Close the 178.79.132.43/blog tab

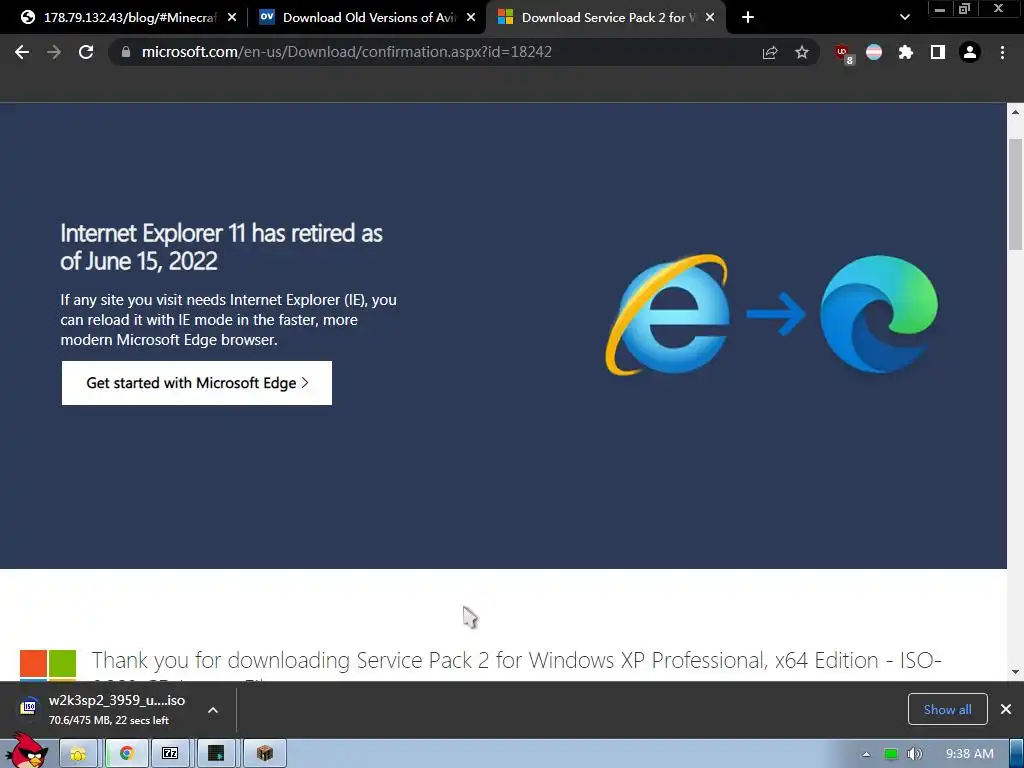pos(232,18)
